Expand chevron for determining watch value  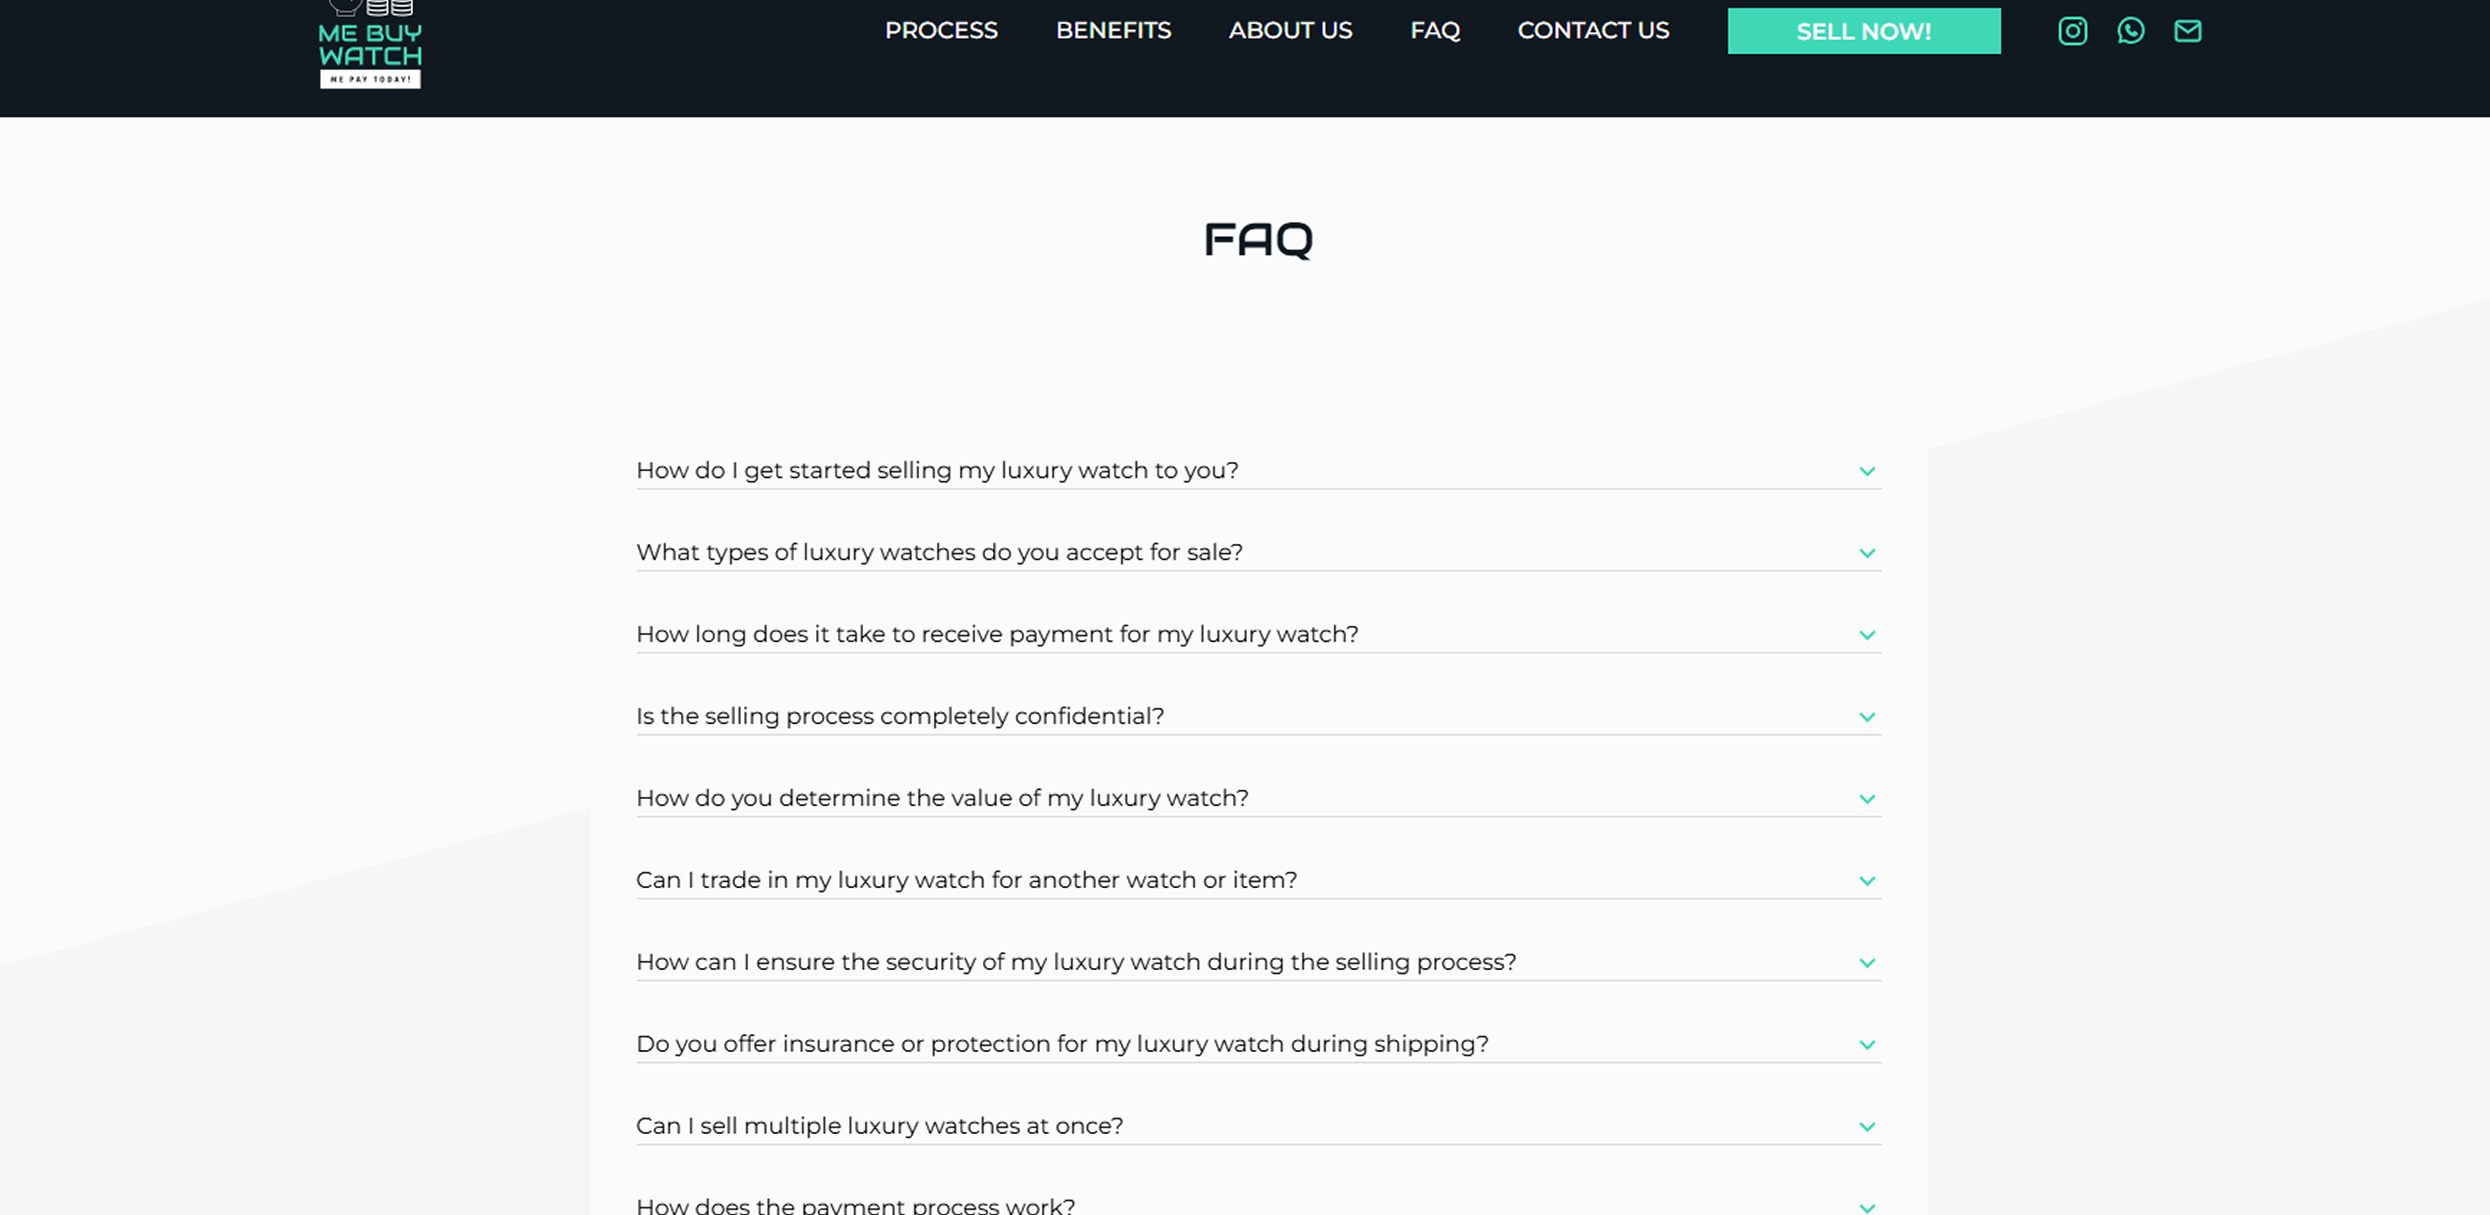pyautogui.click(x=1866, y=799)
